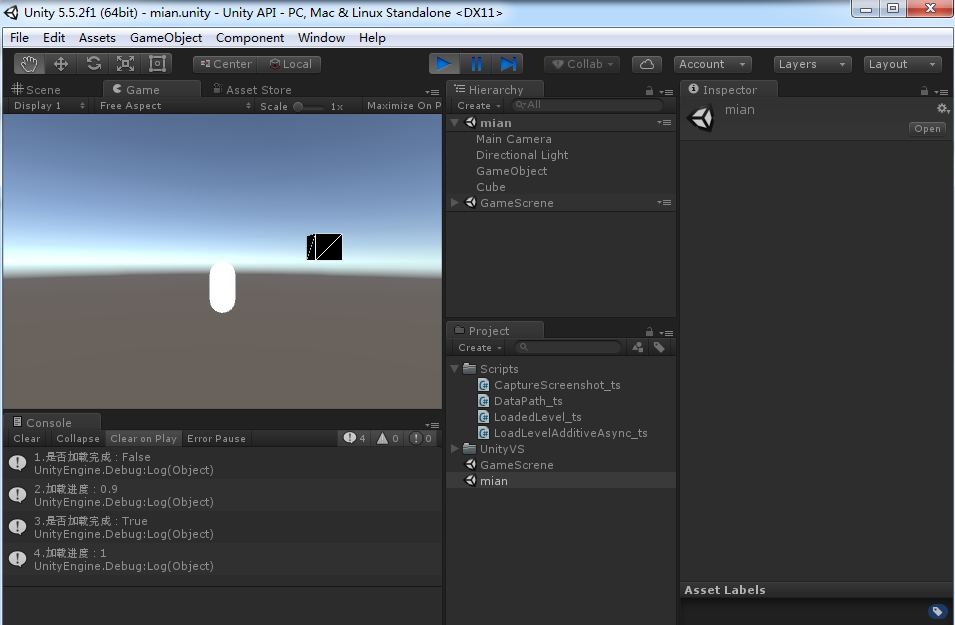Toggle Local handle rotation
This screenshot has width=955, height=625.
pos(289,64)
